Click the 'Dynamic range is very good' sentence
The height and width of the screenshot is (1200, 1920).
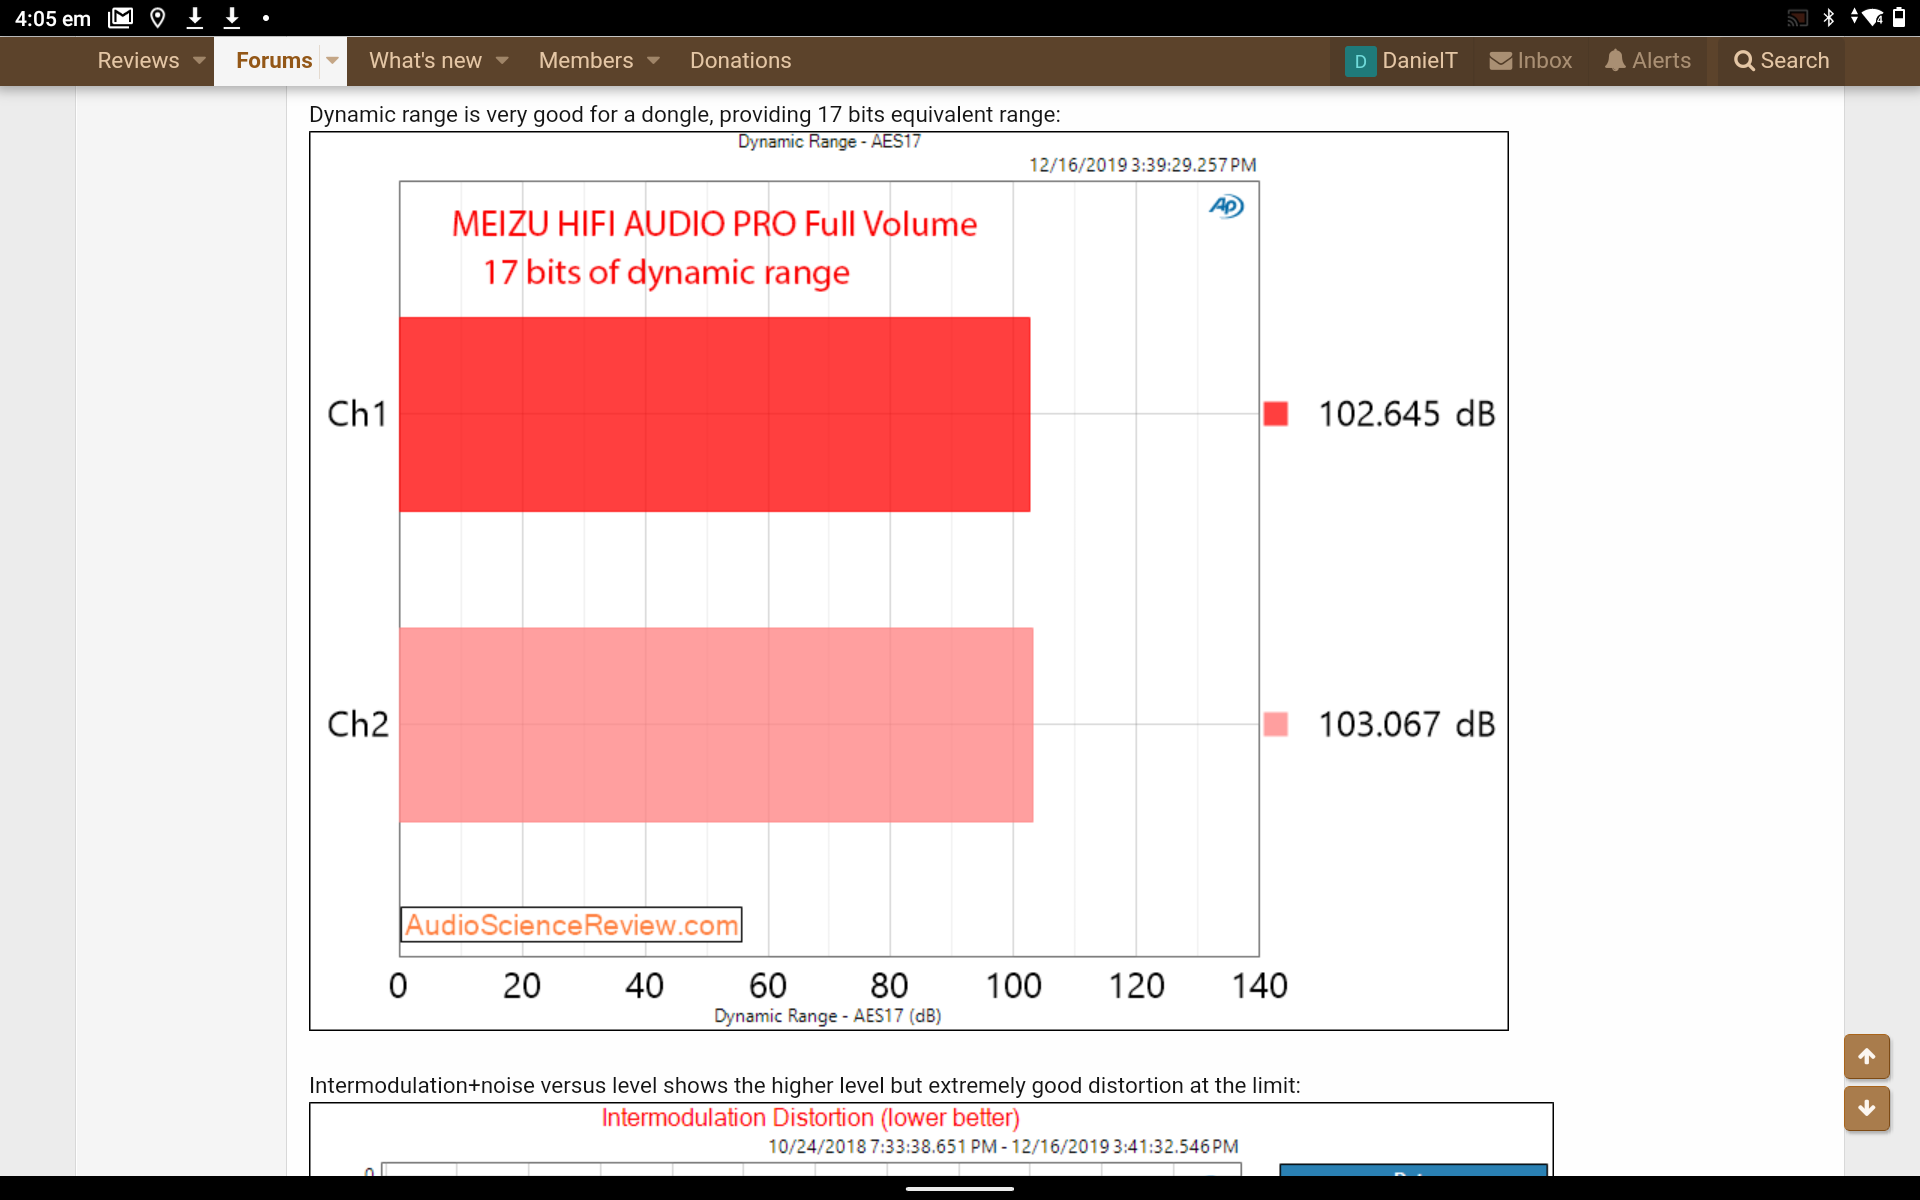point(685,114)
